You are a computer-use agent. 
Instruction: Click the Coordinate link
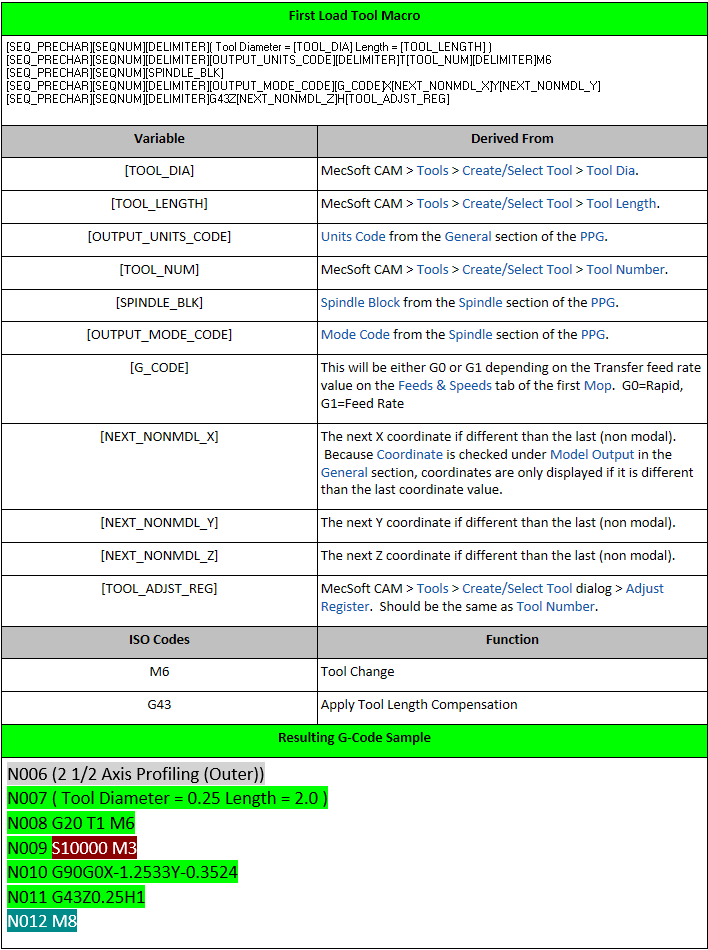click(409, 454)
